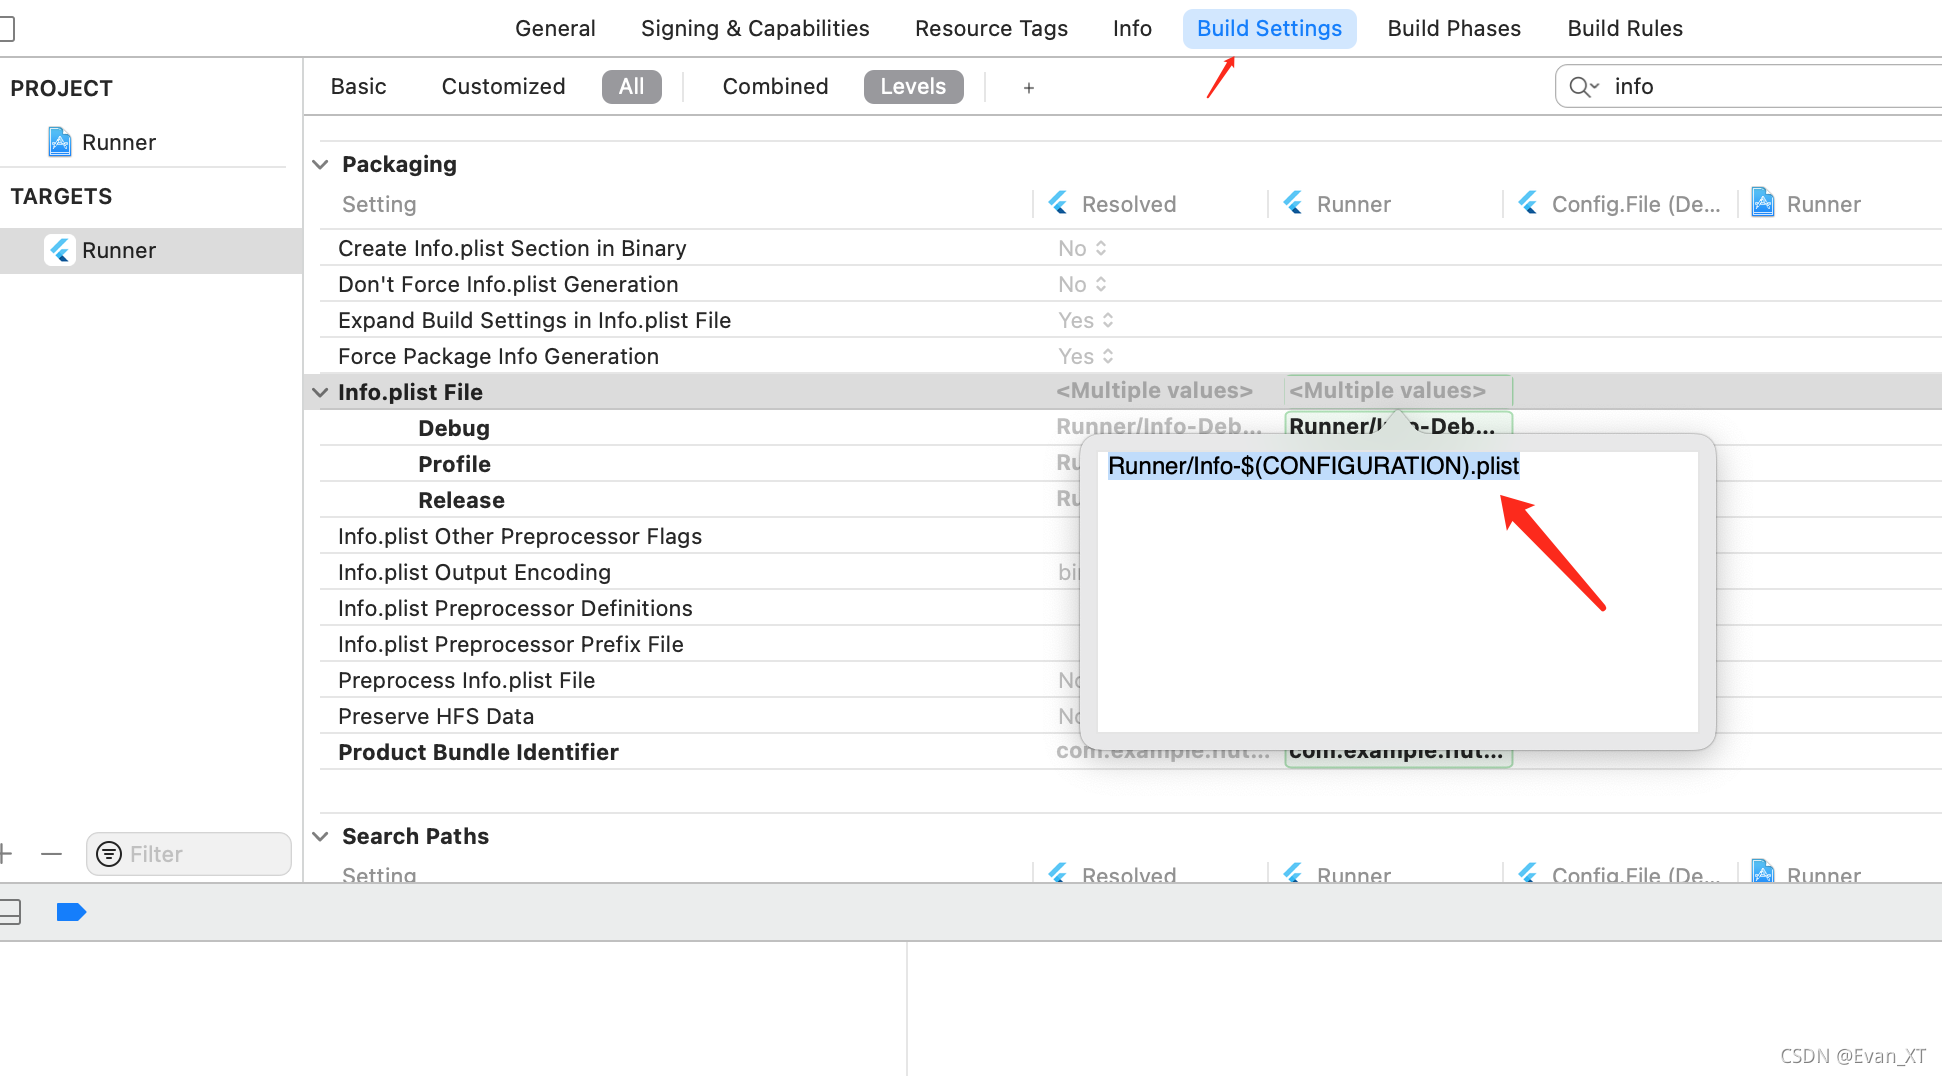Collapse the Search Paths section
Viewport: 1942px width, 1076px height.
(320, 836)
